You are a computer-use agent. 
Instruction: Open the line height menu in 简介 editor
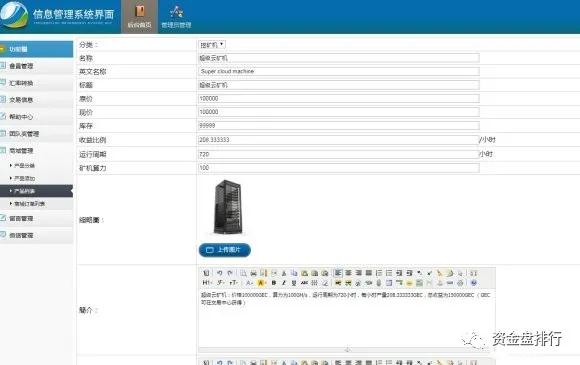point(314,283)
